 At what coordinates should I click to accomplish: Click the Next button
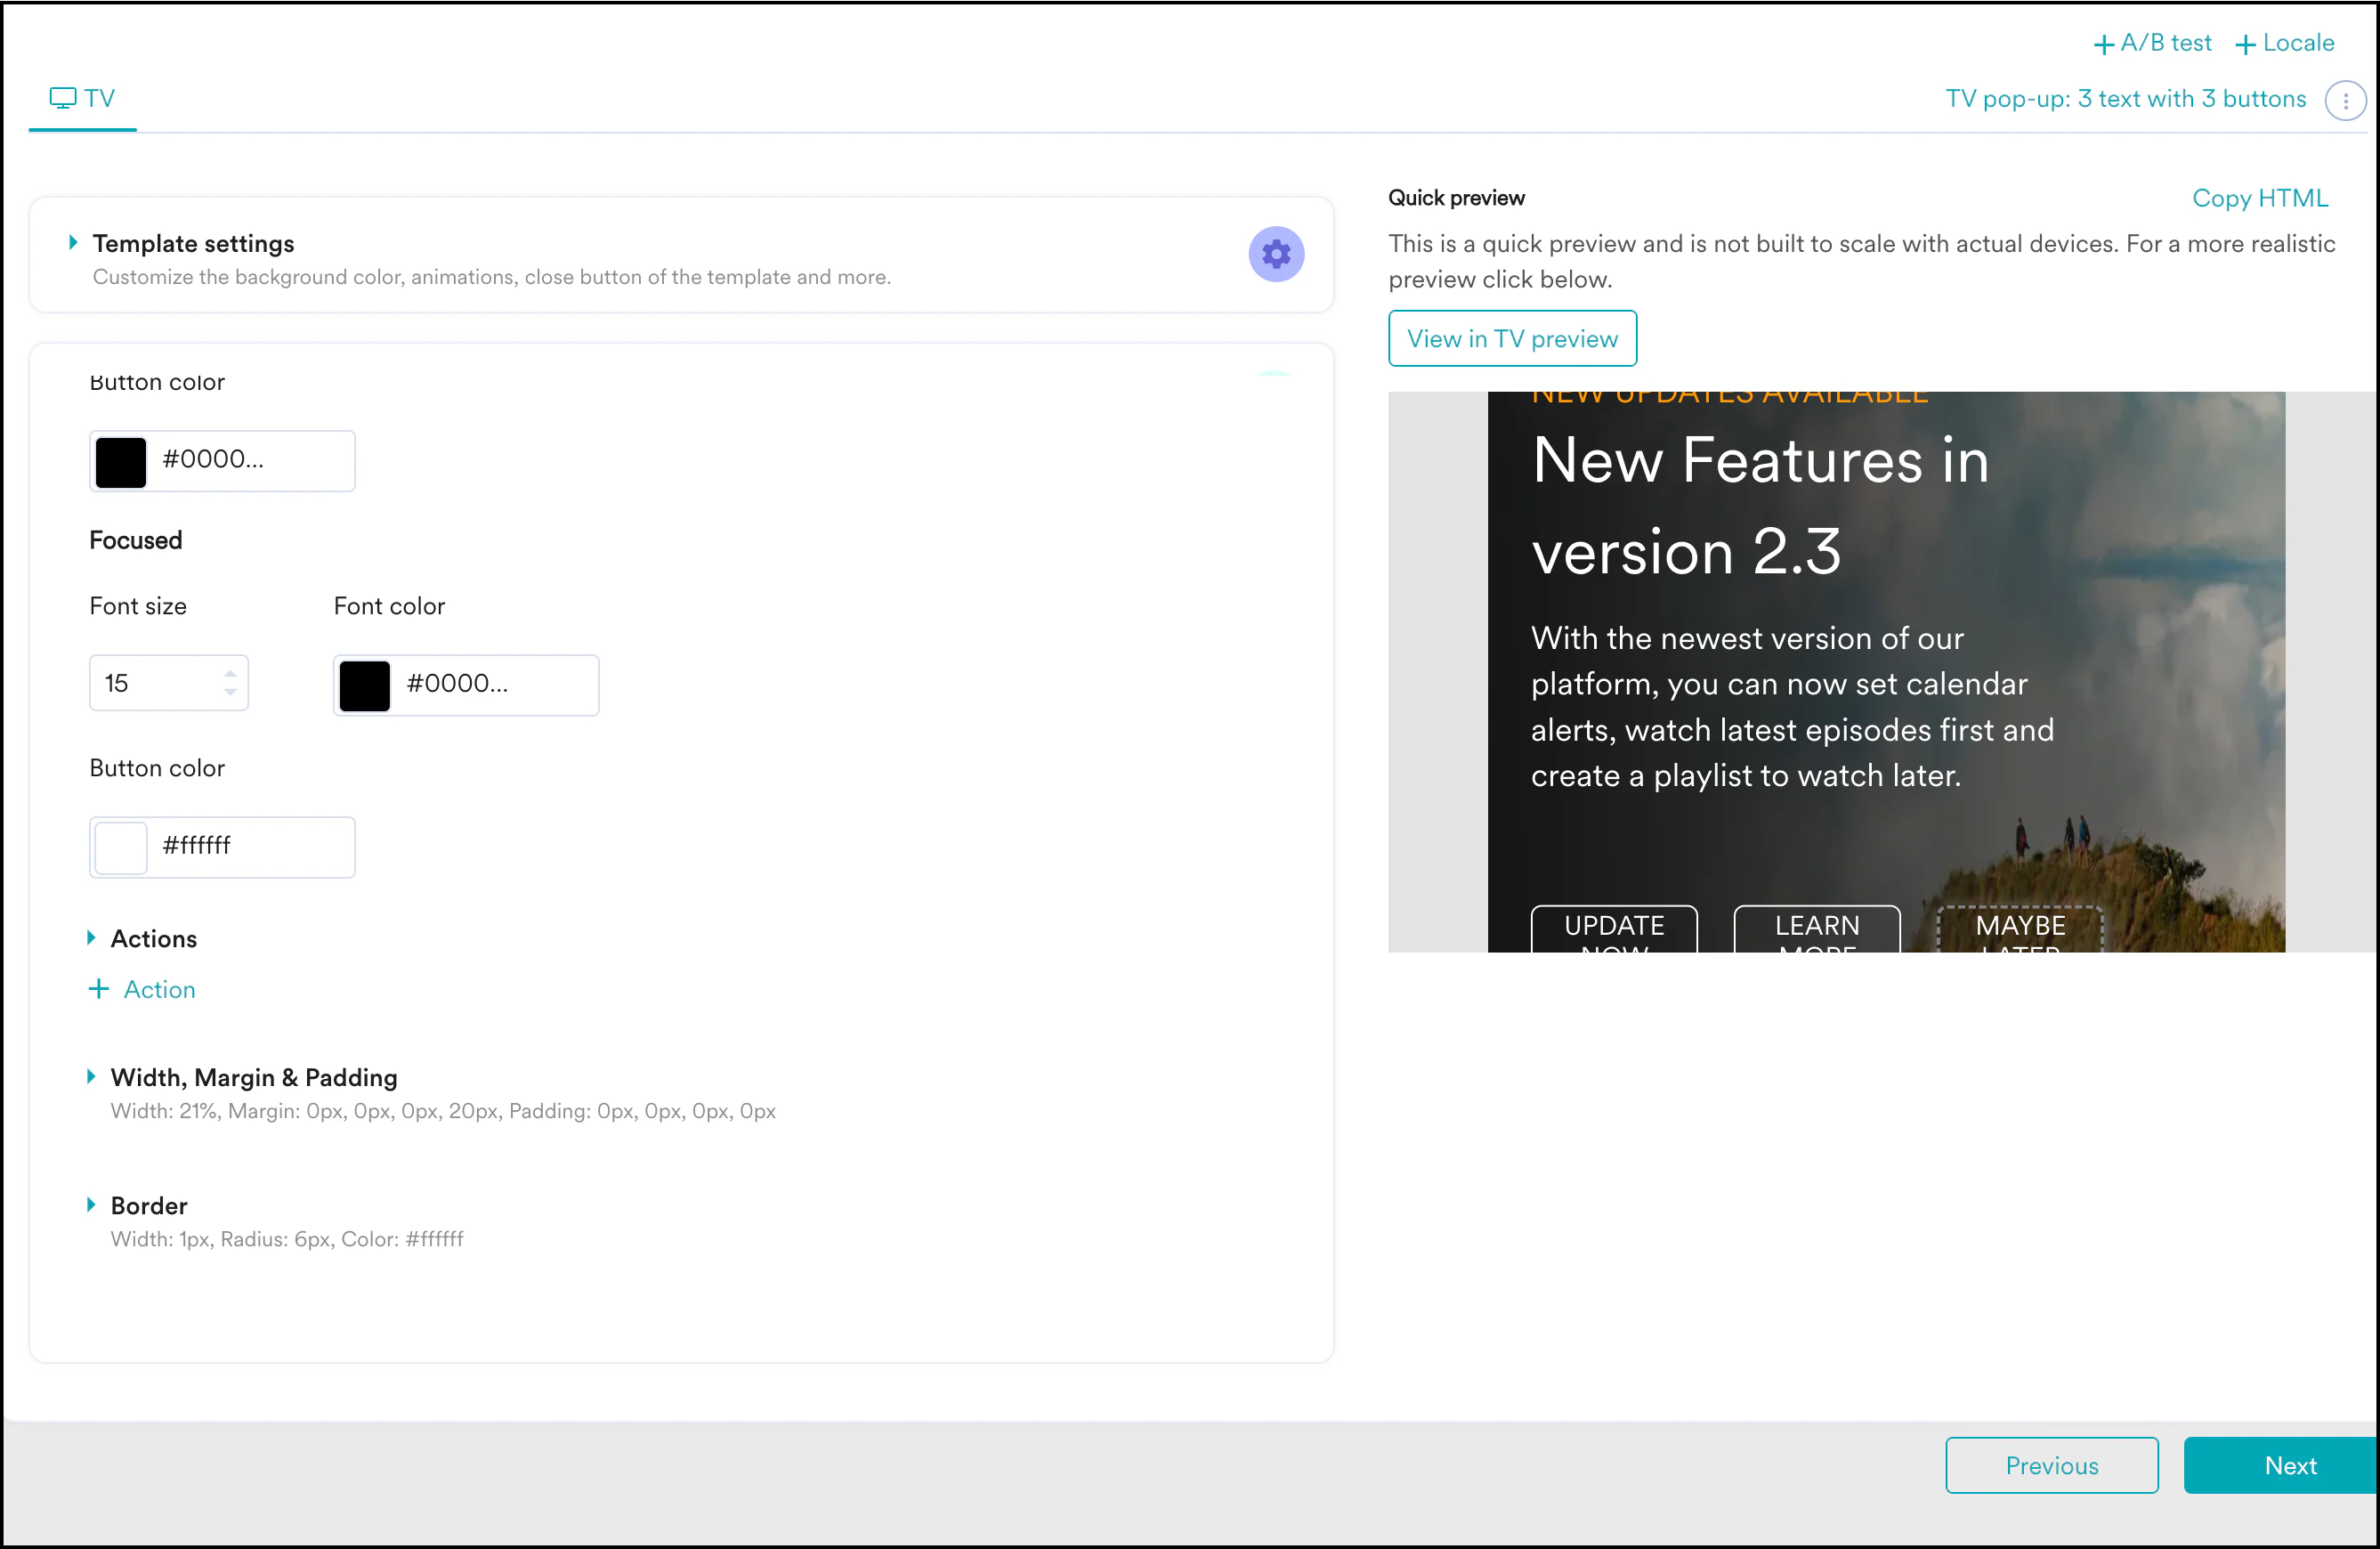[x=2288, y=1465]
